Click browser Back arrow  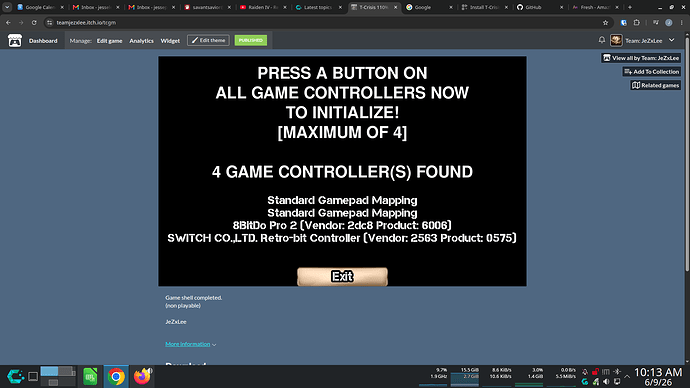[8, 22]
